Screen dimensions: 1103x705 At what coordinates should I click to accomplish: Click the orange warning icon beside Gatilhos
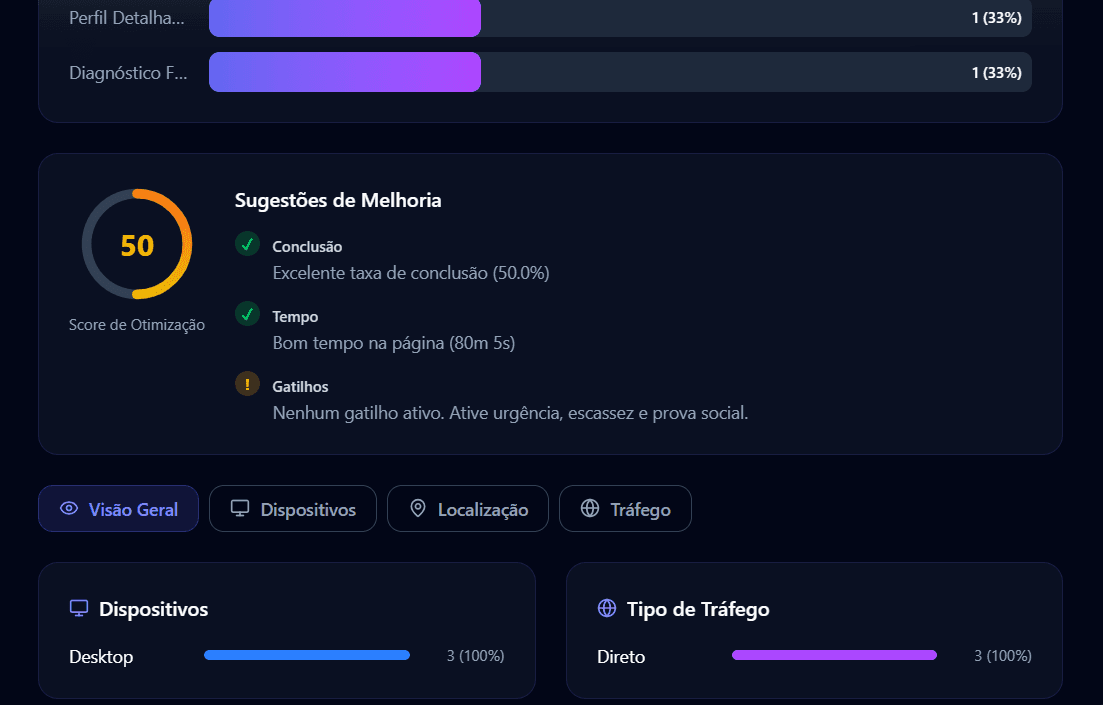[247, 383]
